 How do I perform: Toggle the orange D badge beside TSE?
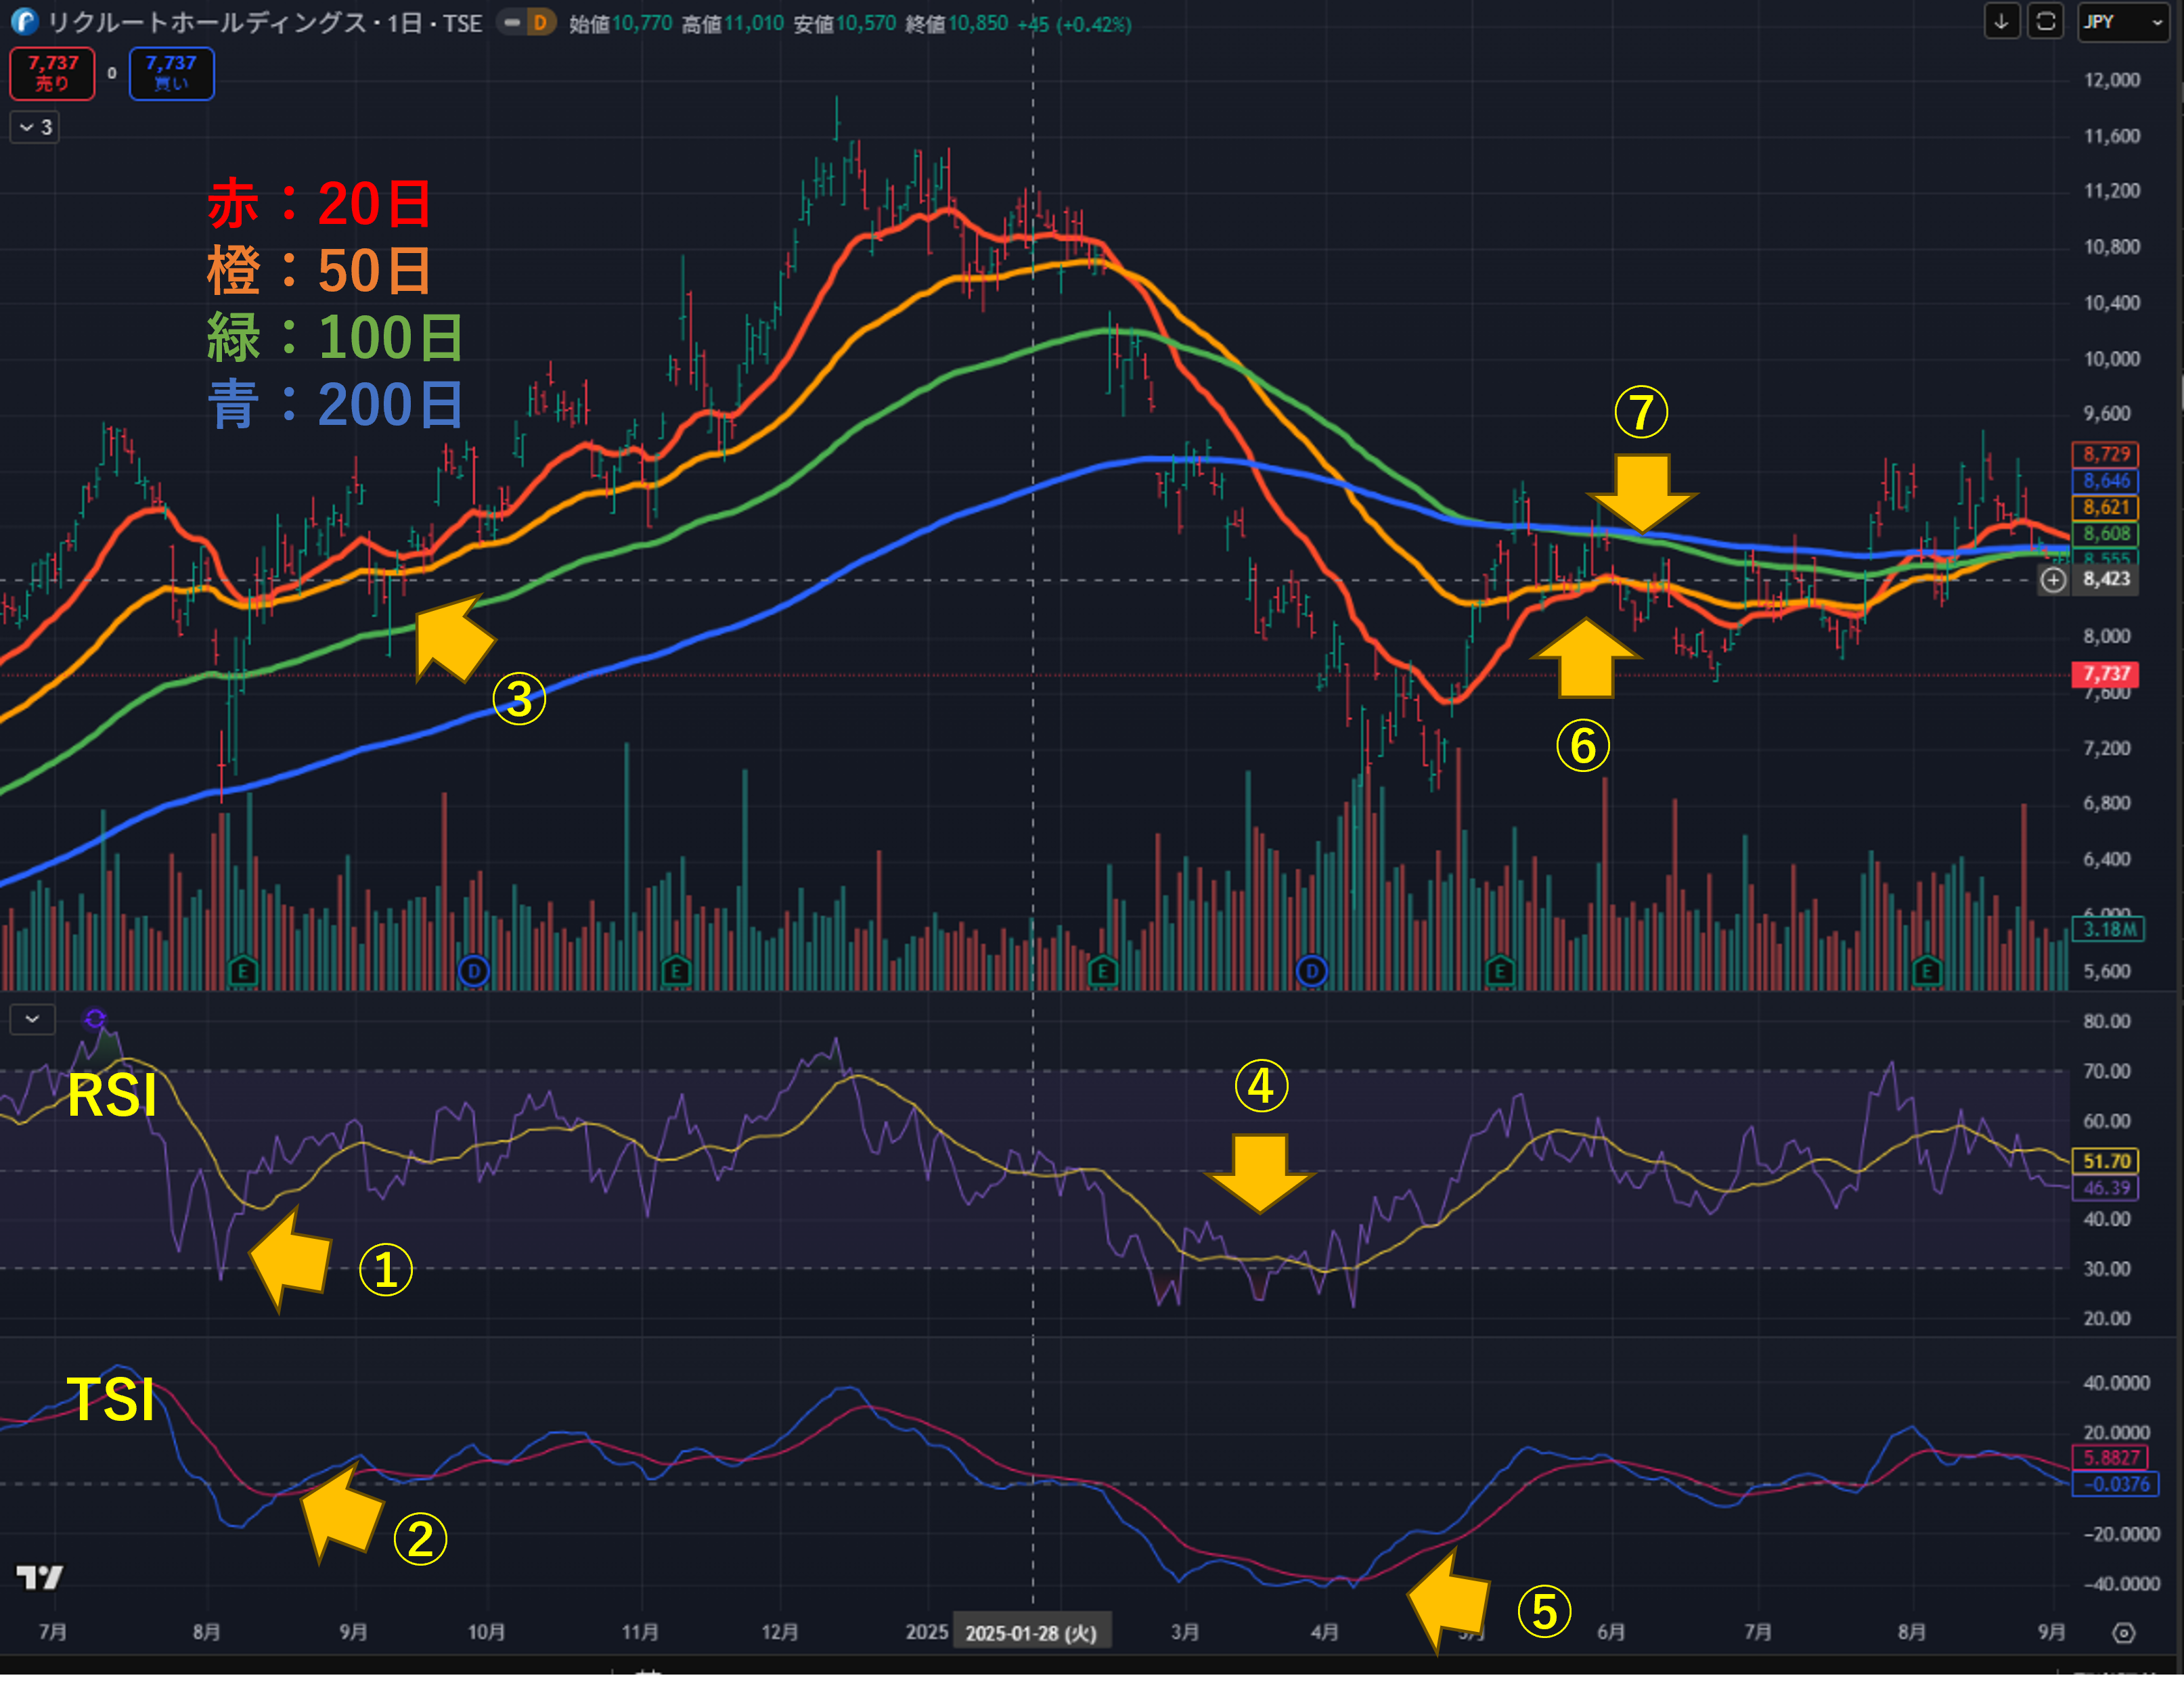[x=540, y=22]
